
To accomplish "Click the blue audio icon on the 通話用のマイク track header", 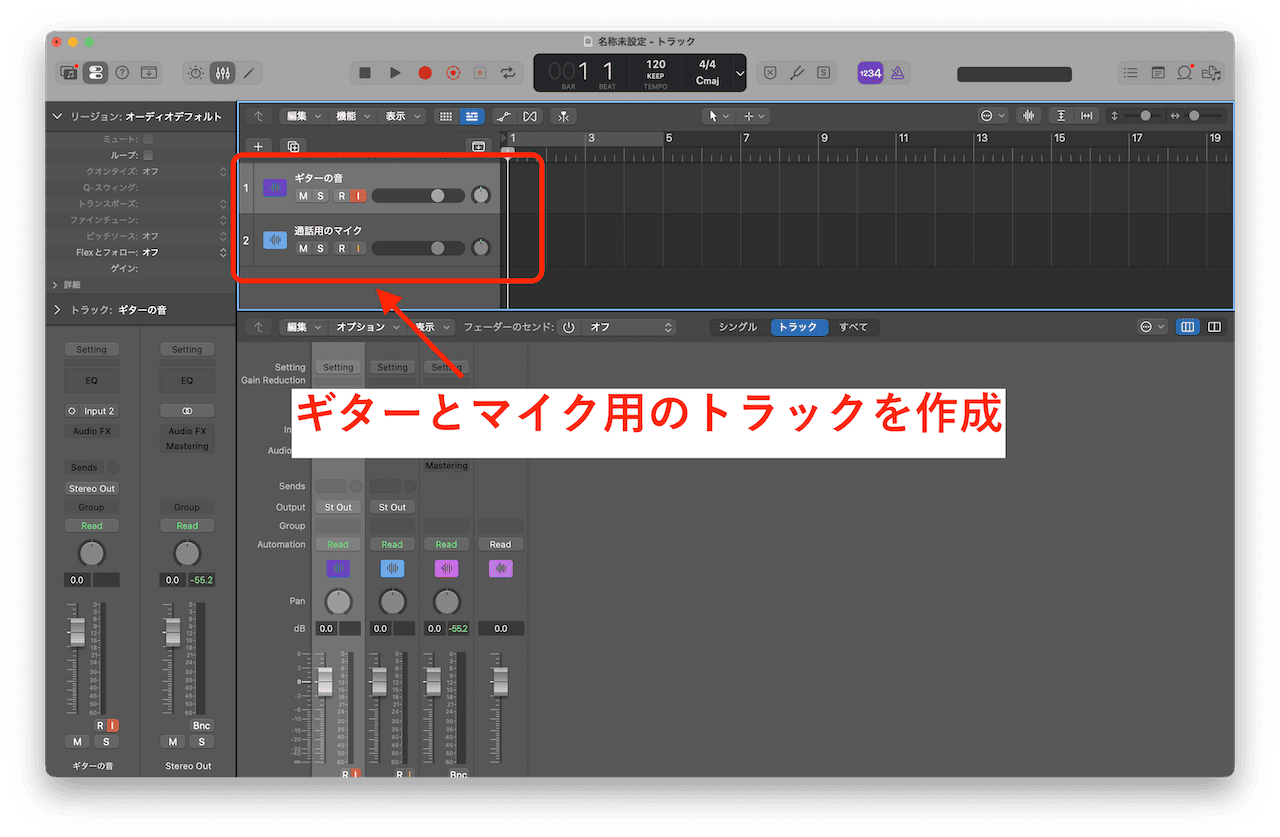I will (275, 240).
